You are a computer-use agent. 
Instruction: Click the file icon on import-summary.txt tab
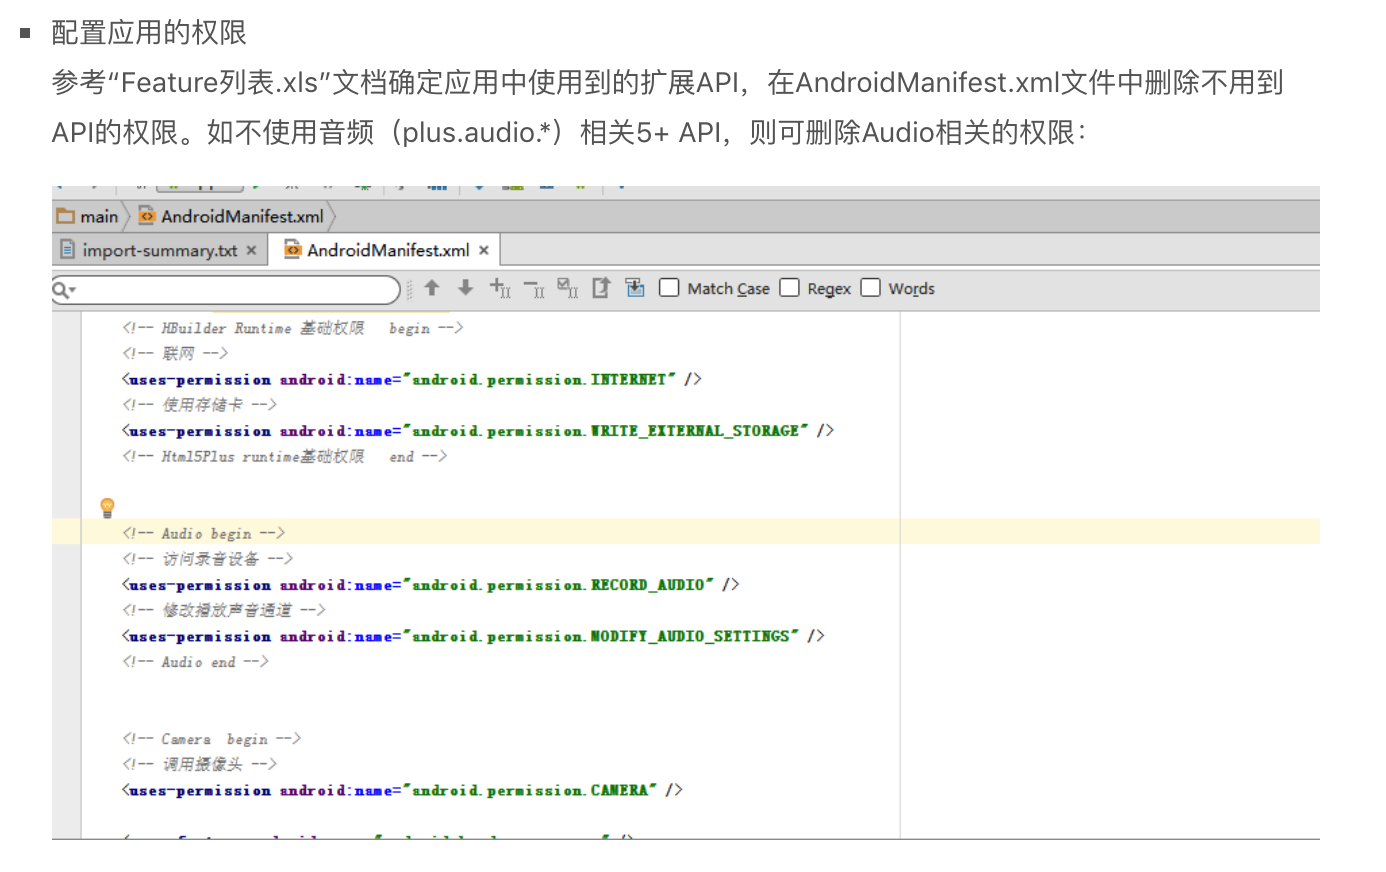pos(67,249)
